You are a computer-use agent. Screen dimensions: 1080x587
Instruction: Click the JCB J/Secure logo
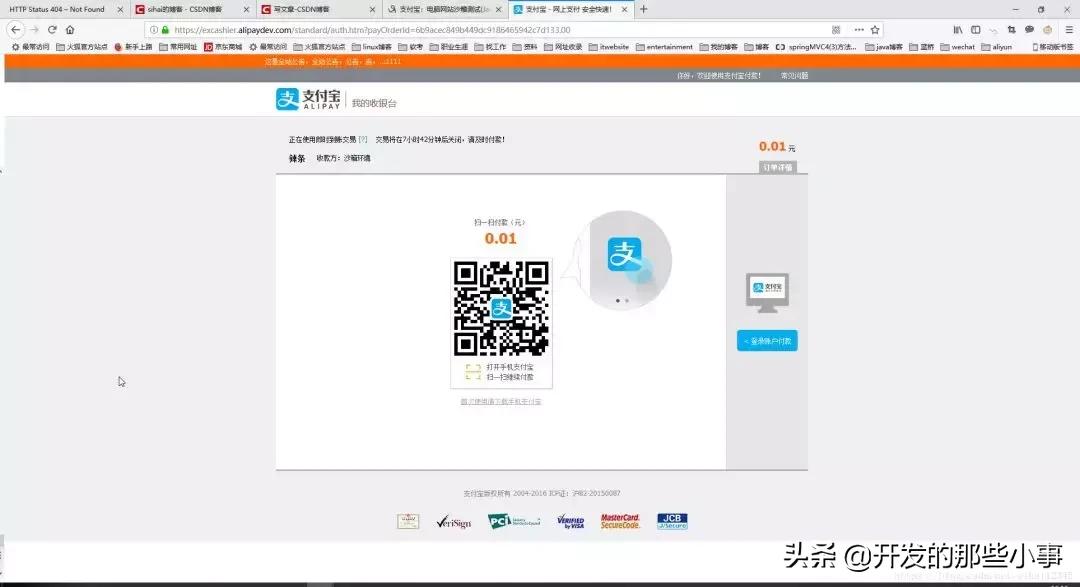pyautogui.click(x=671, y=521)
